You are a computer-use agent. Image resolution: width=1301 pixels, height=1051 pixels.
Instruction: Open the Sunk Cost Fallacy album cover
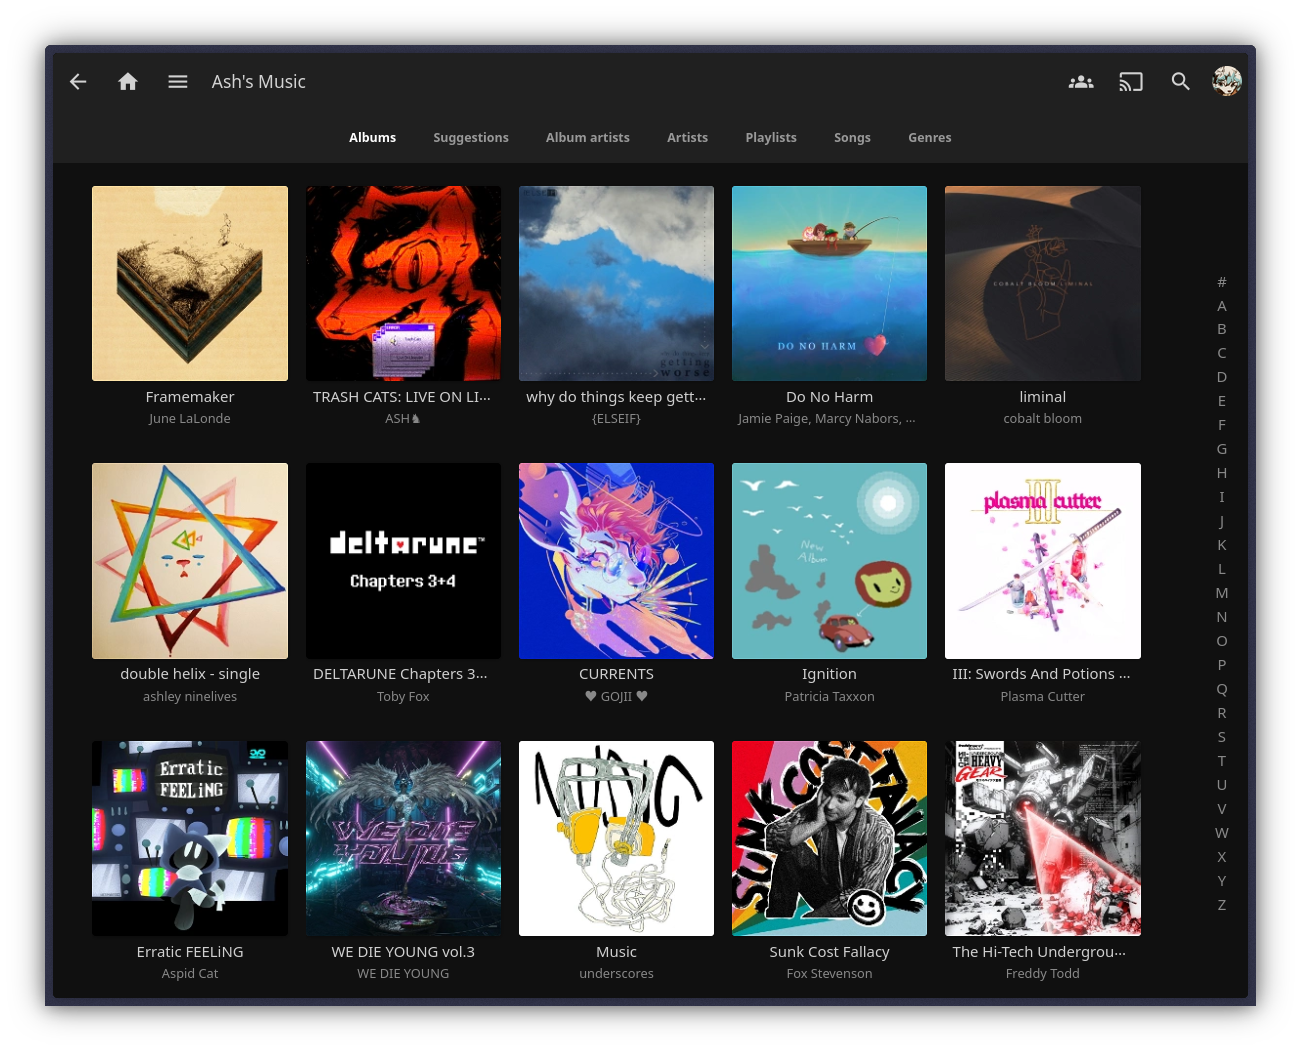(829, 838)
